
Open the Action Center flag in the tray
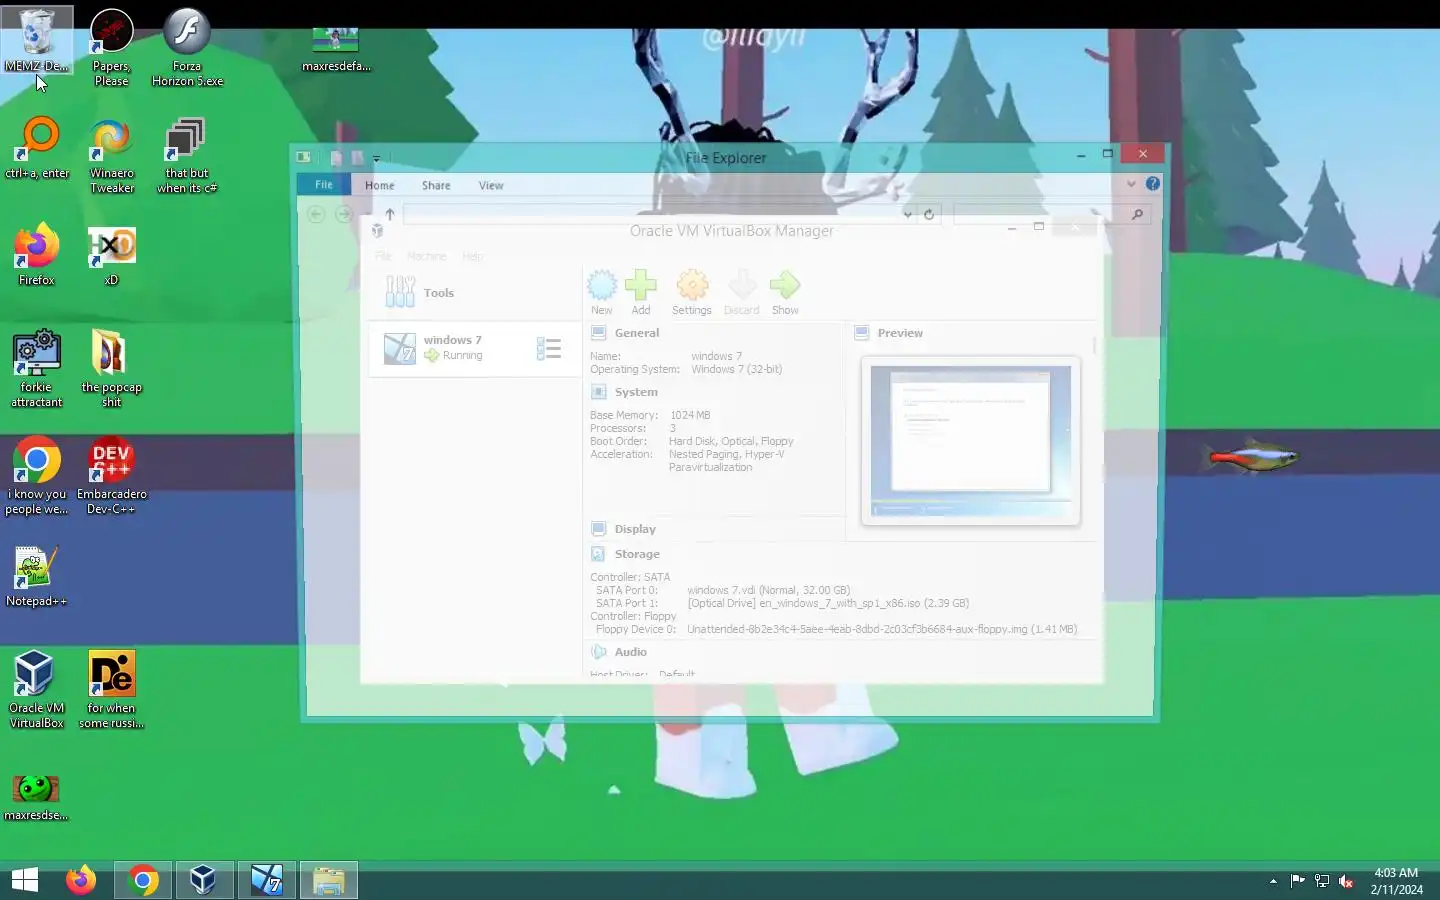pyautogui.click(x=1297, y=881)
